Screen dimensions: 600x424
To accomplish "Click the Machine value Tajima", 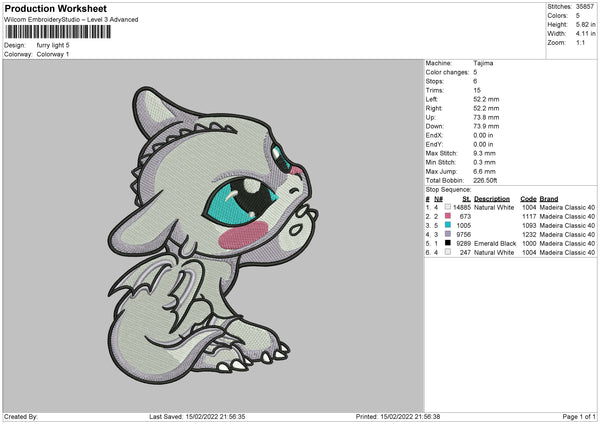I will click(483, 63).
